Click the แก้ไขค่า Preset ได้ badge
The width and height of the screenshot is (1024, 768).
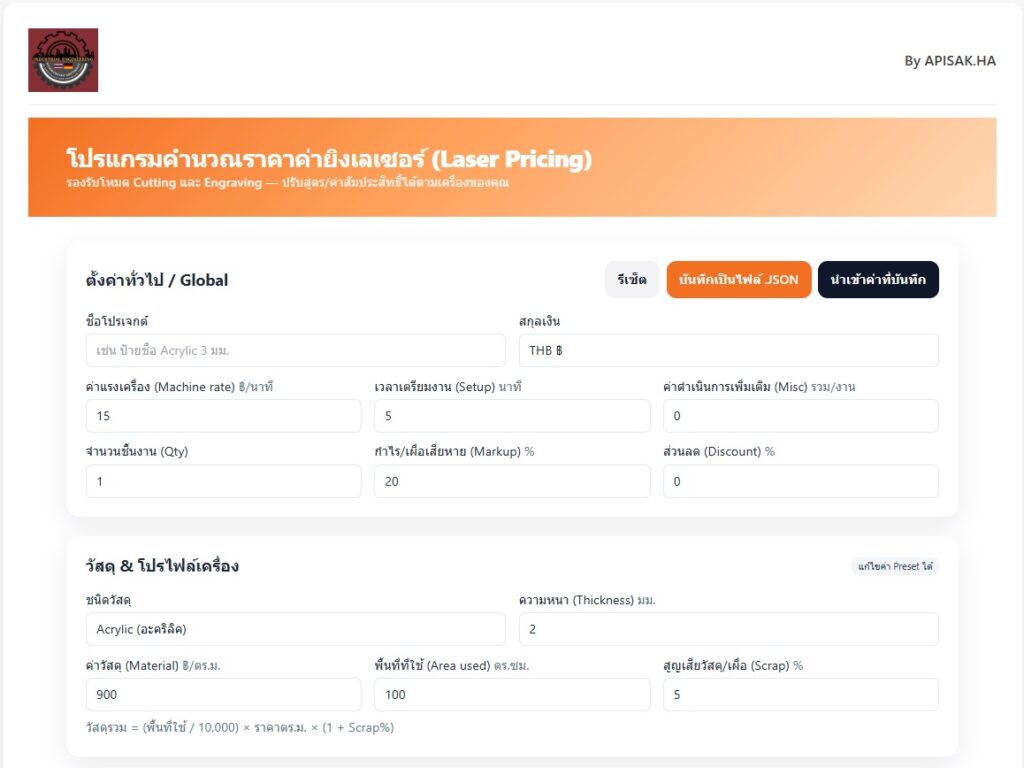[895, 566]
